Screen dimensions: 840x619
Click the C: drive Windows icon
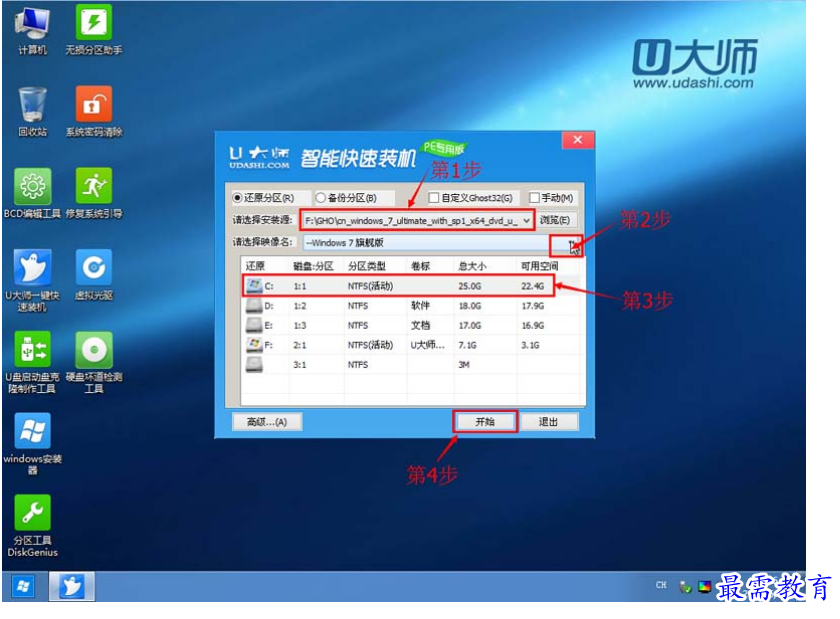(x=254, y=286)
